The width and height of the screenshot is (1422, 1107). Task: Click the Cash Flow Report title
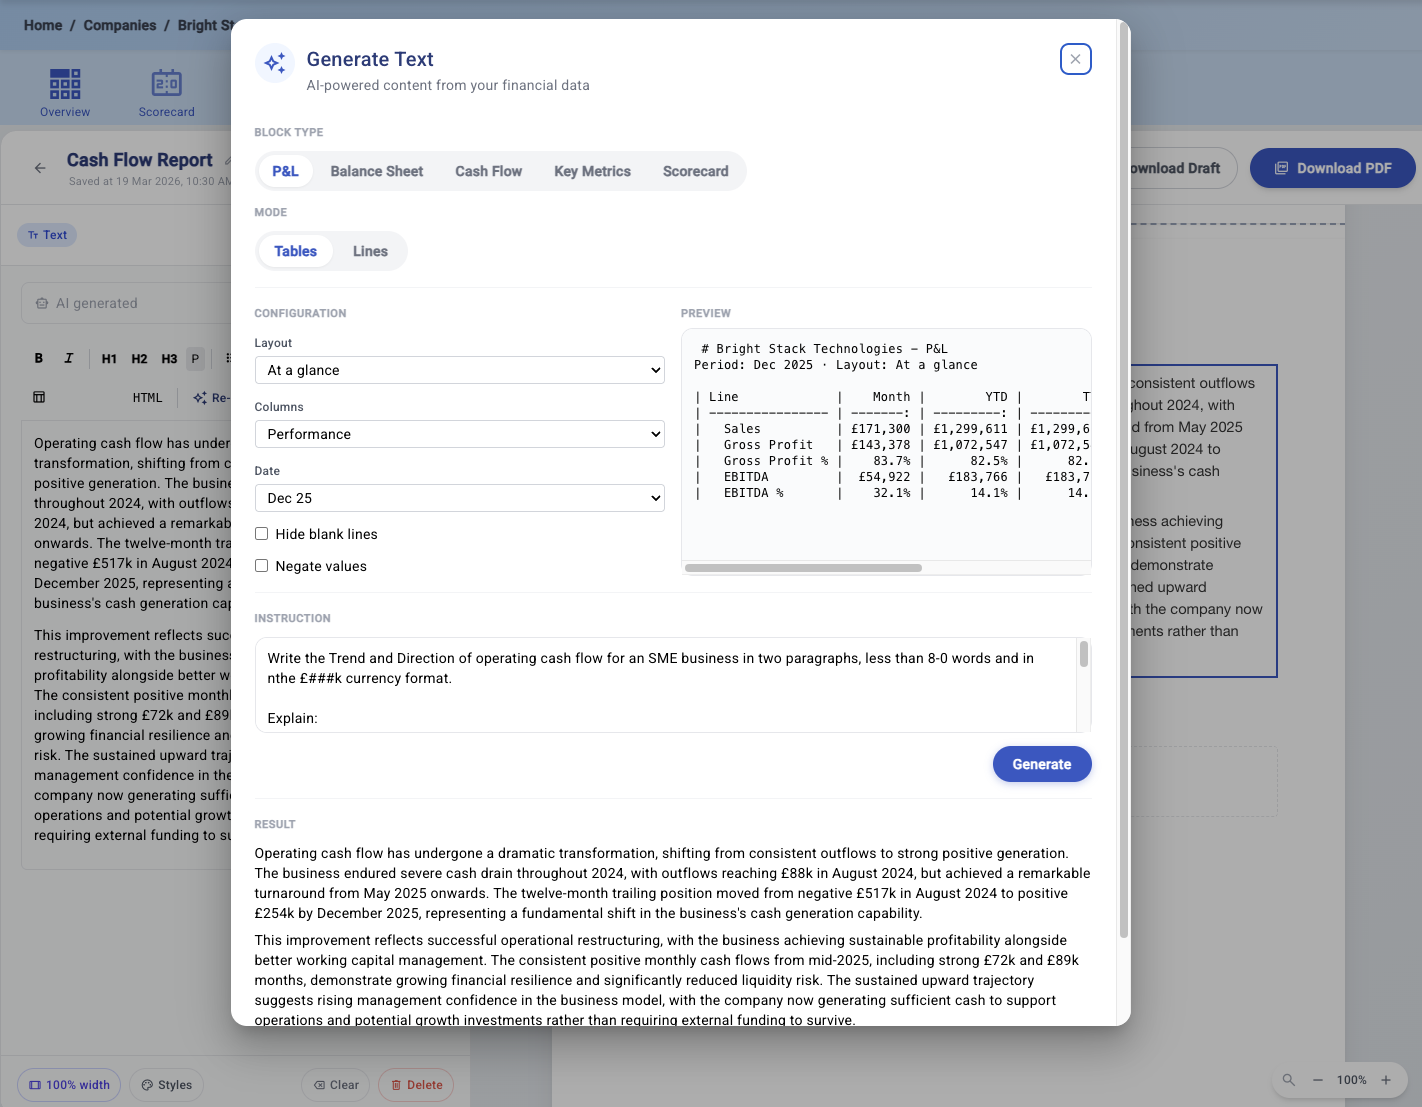pyautogui.click(x=140, y=160)
